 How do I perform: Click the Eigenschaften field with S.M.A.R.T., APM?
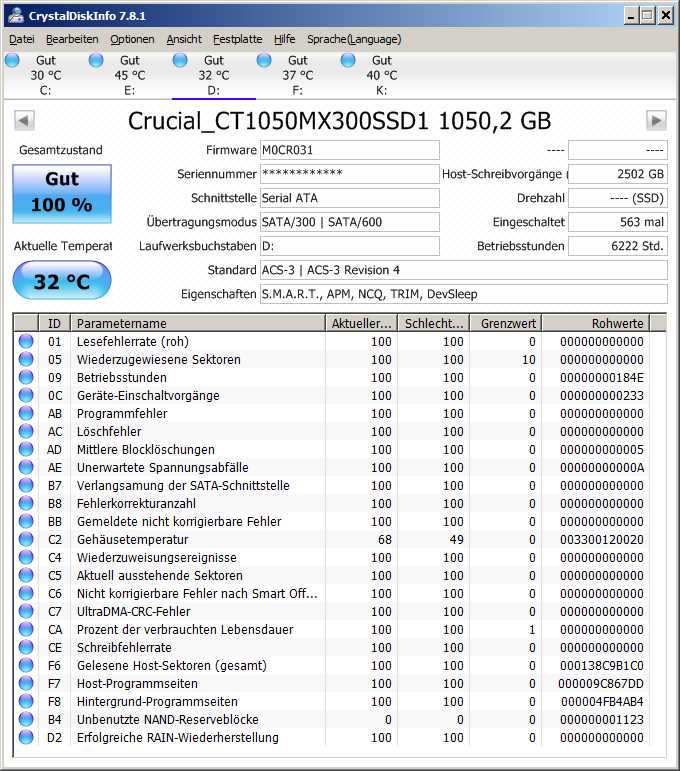tap(464, 294)
